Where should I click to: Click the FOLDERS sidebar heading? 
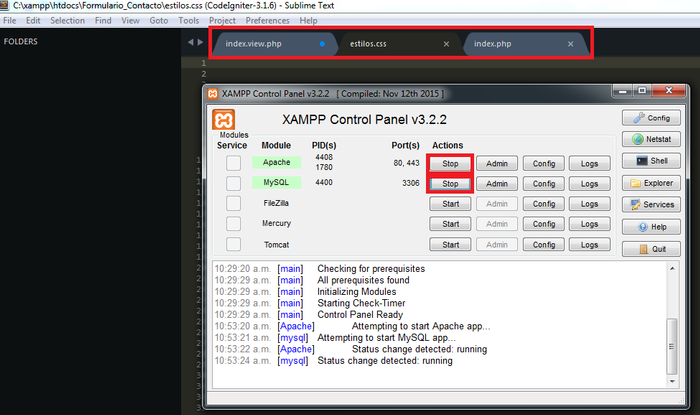21,42
